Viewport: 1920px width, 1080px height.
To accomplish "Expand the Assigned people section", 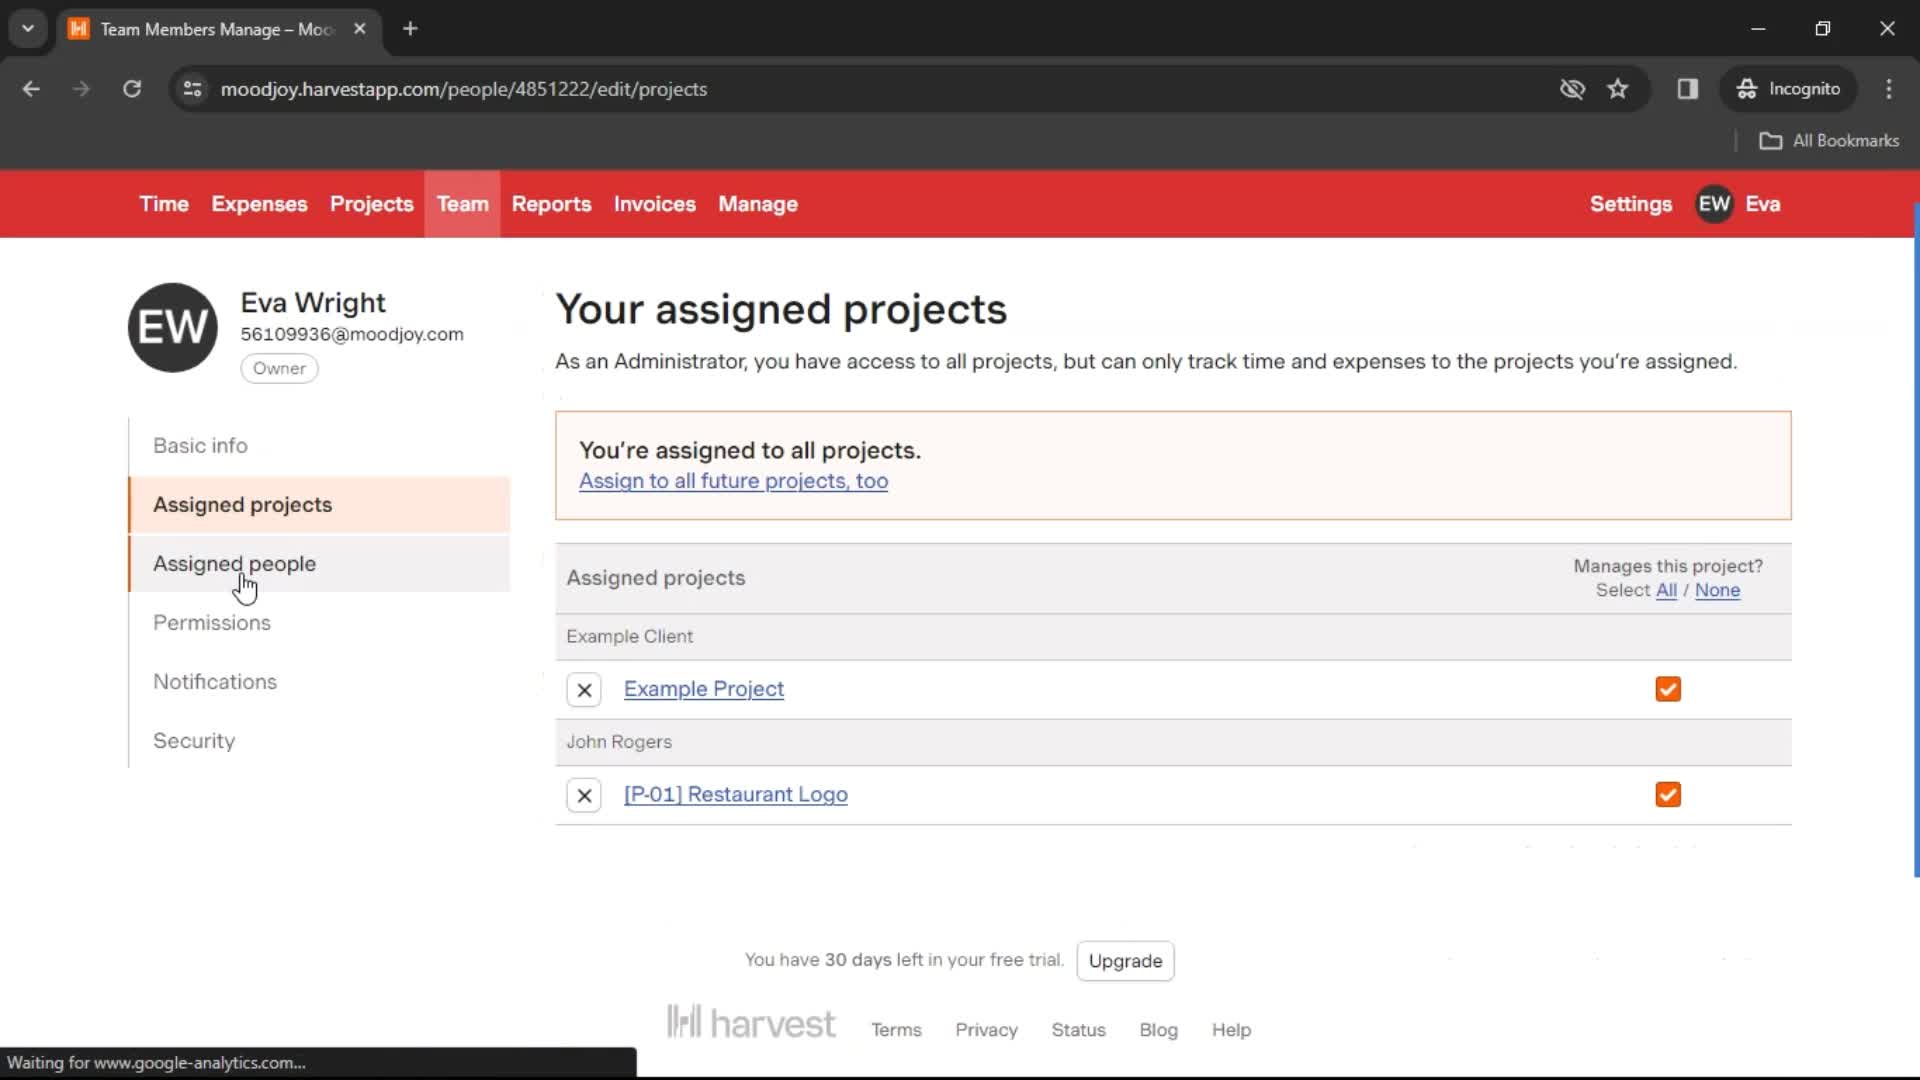I will pyautogui.click(x=233, y=563).
